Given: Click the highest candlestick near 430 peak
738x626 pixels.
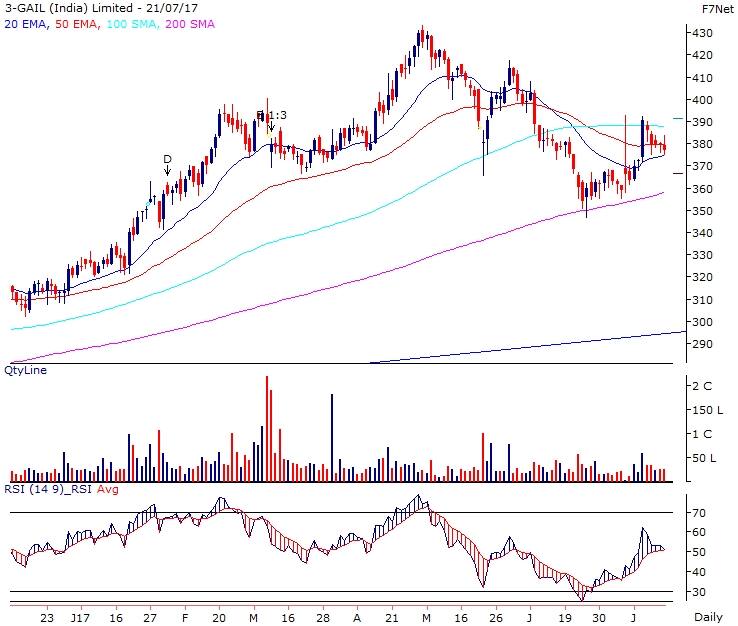Looking at the screenshot, I should click(422, 35).
